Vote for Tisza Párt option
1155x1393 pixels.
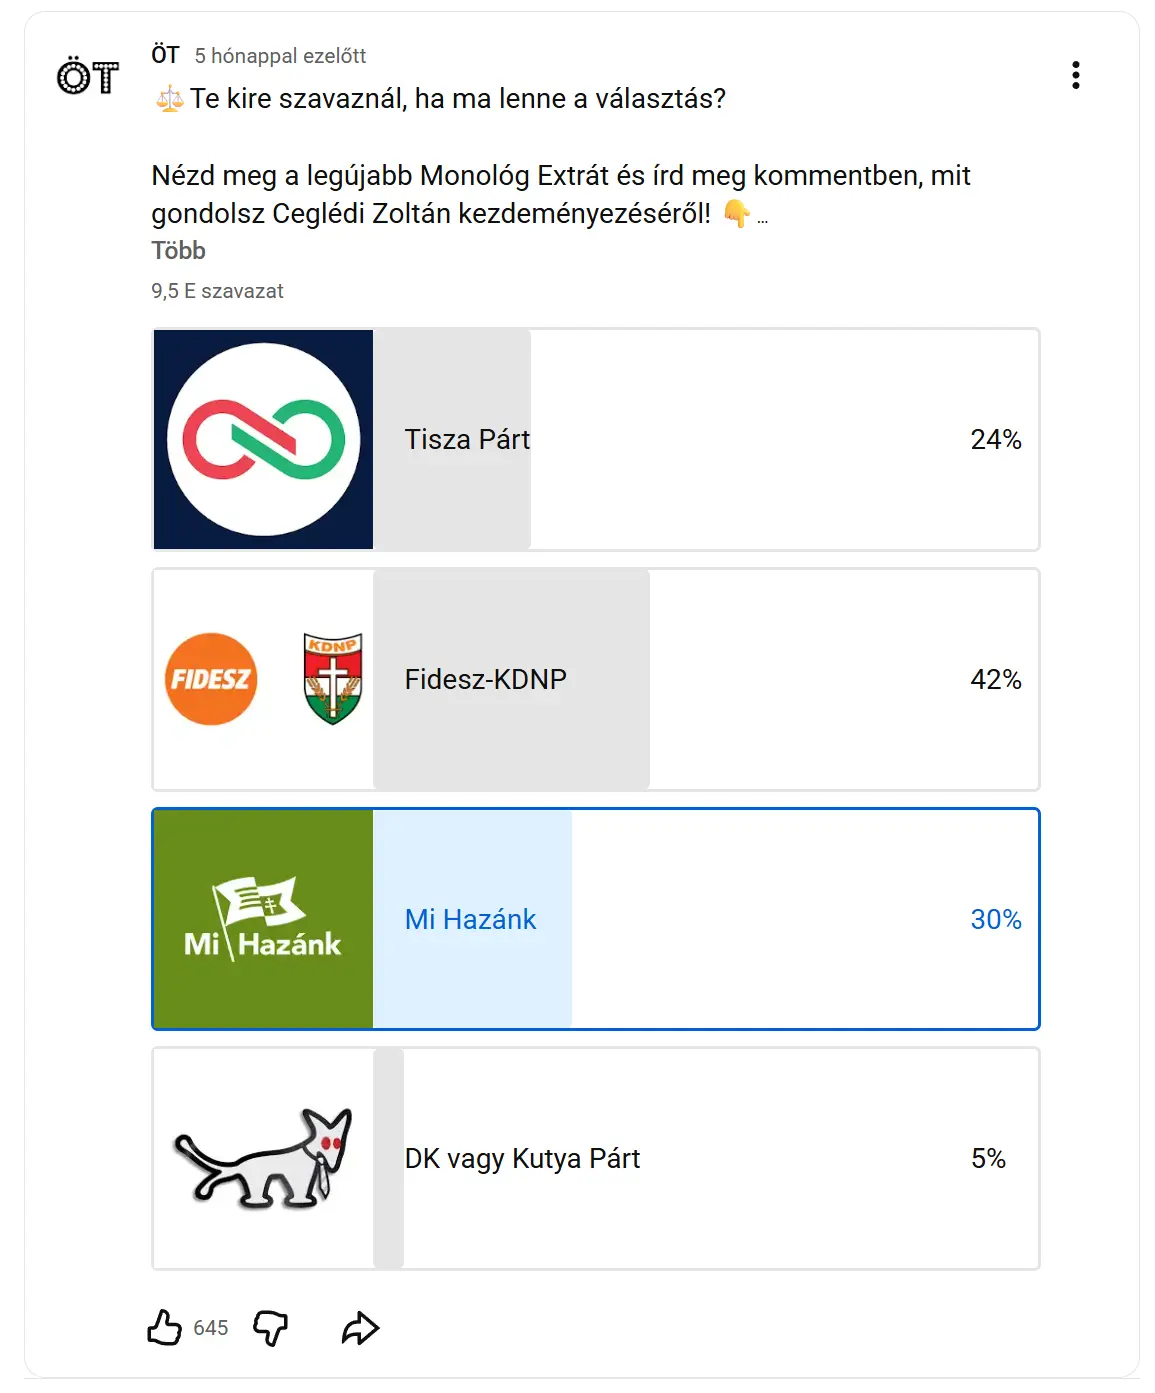pos(700,440)
